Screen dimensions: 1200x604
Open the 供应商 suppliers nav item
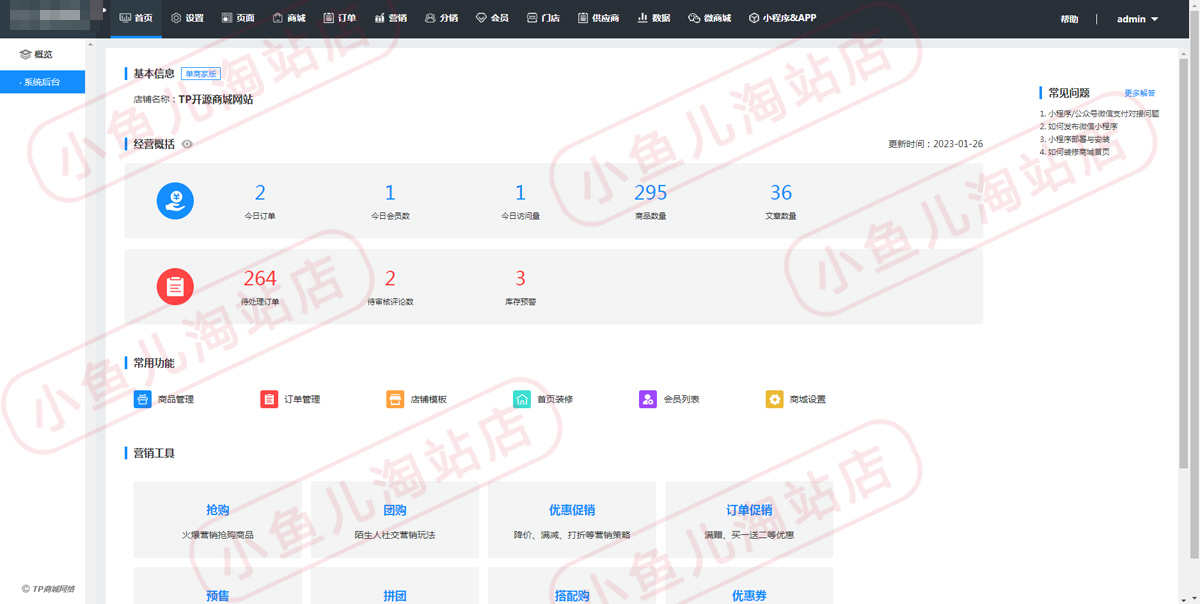[598, 18]
